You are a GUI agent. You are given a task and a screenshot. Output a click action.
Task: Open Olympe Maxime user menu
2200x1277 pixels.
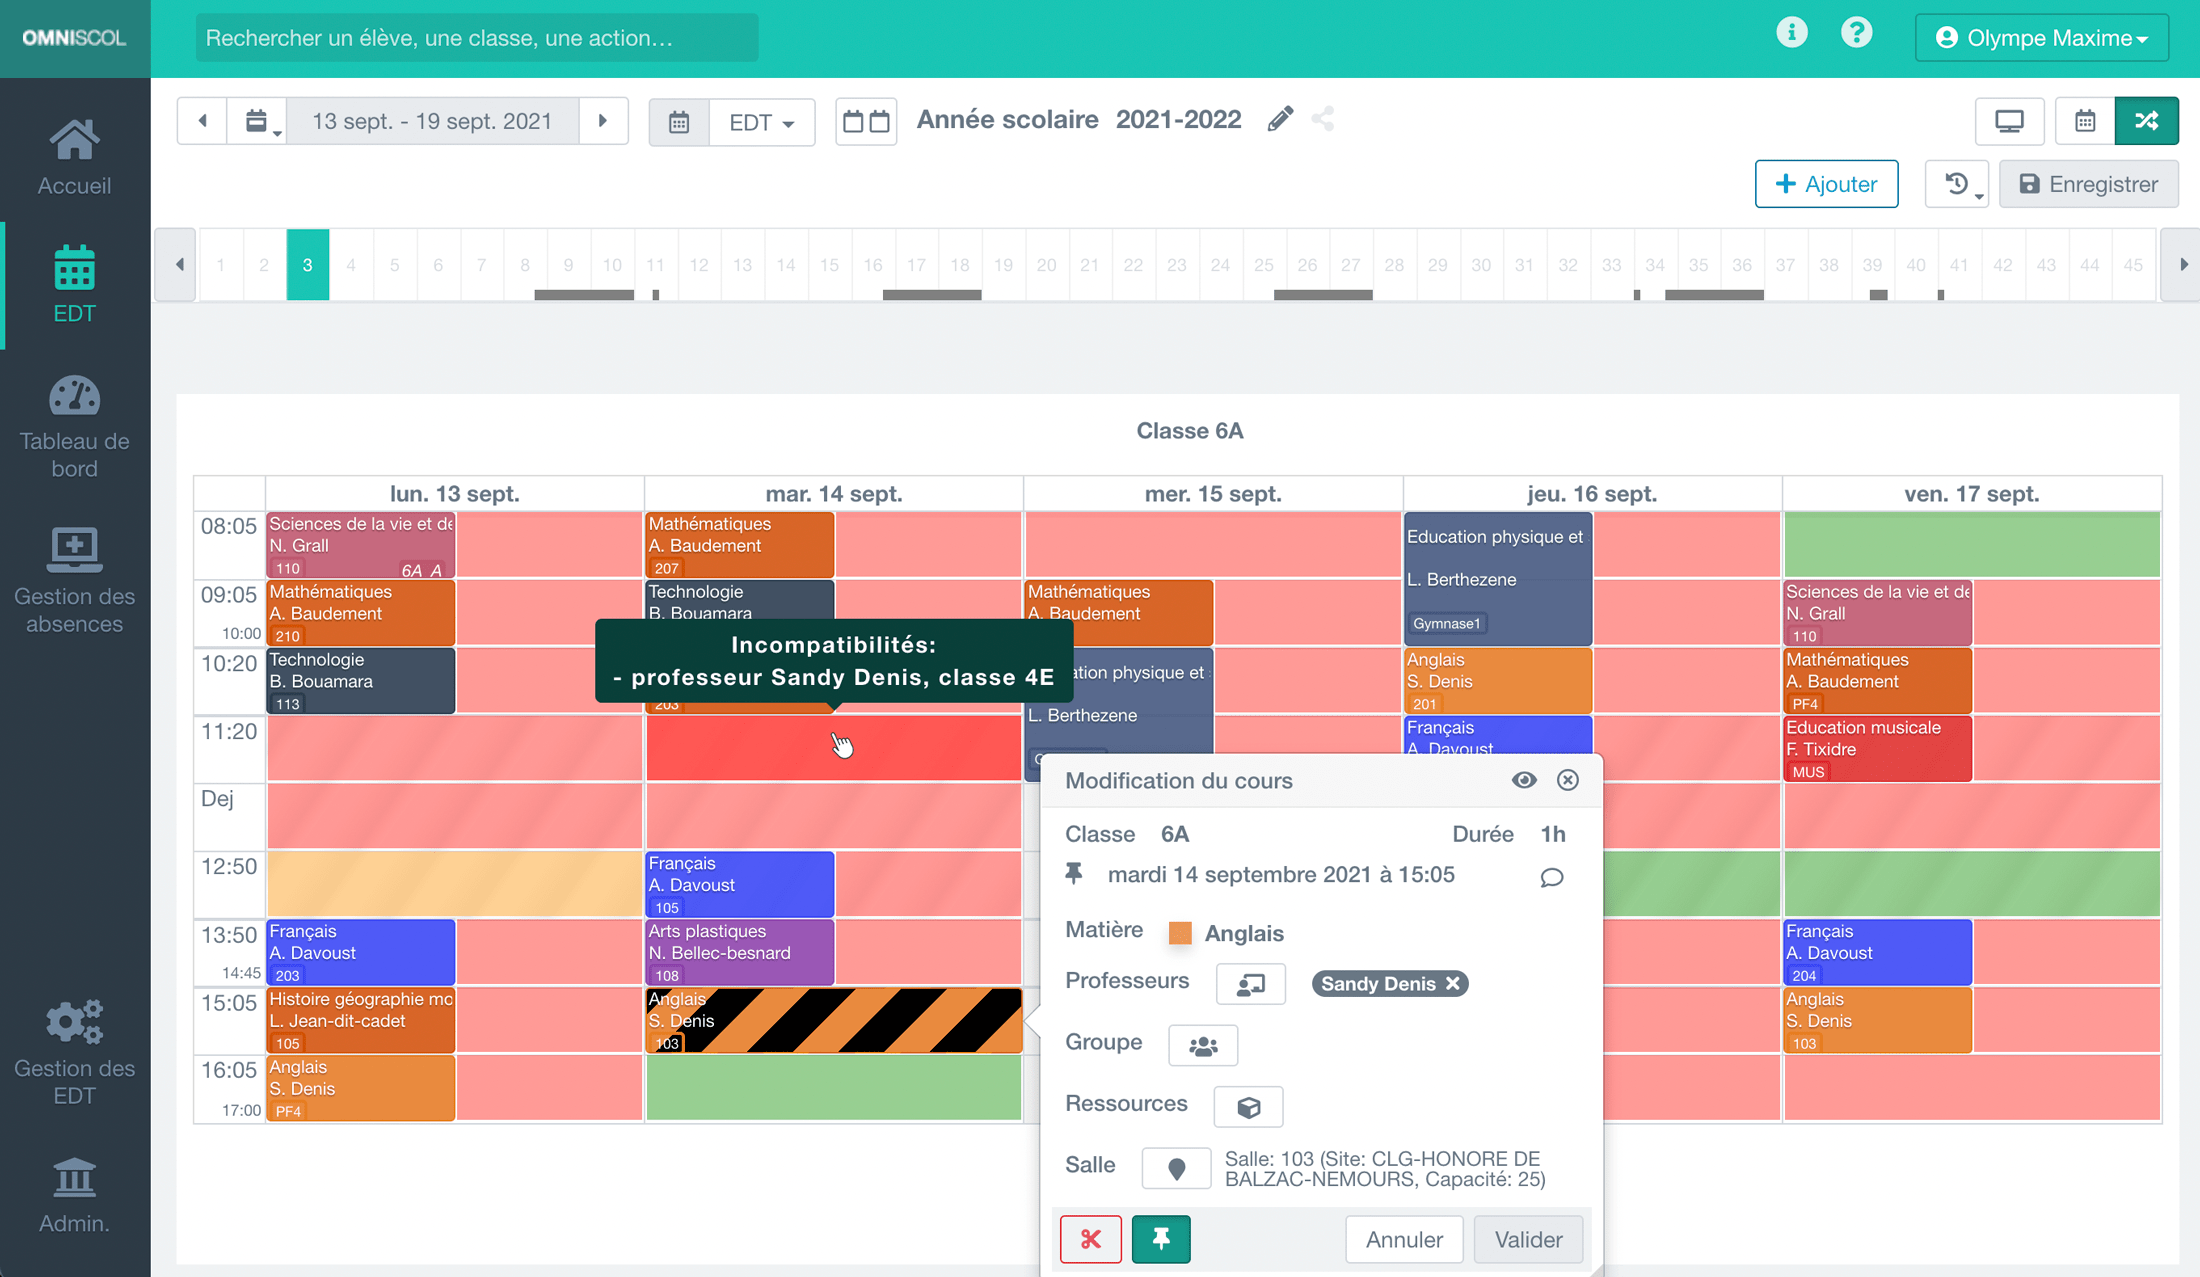(2041, 38)
